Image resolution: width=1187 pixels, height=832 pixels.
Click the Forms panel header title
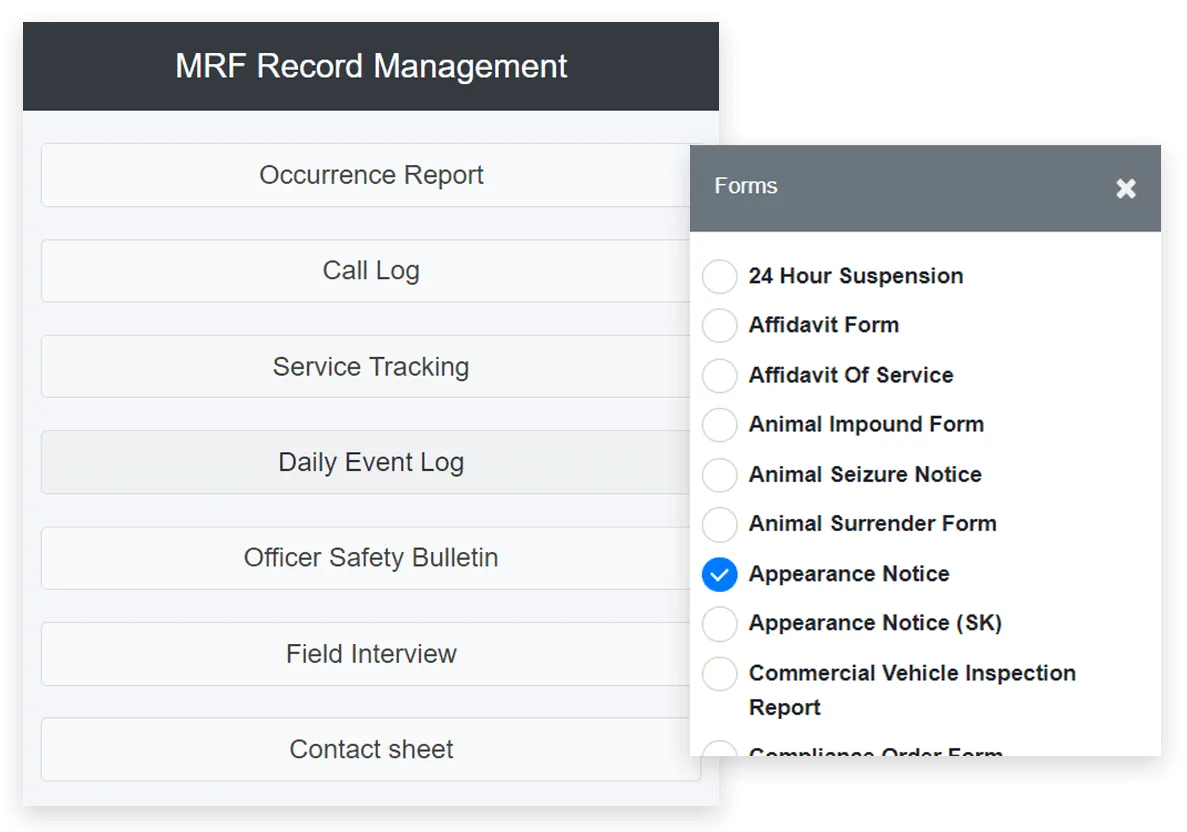(746, 186)
